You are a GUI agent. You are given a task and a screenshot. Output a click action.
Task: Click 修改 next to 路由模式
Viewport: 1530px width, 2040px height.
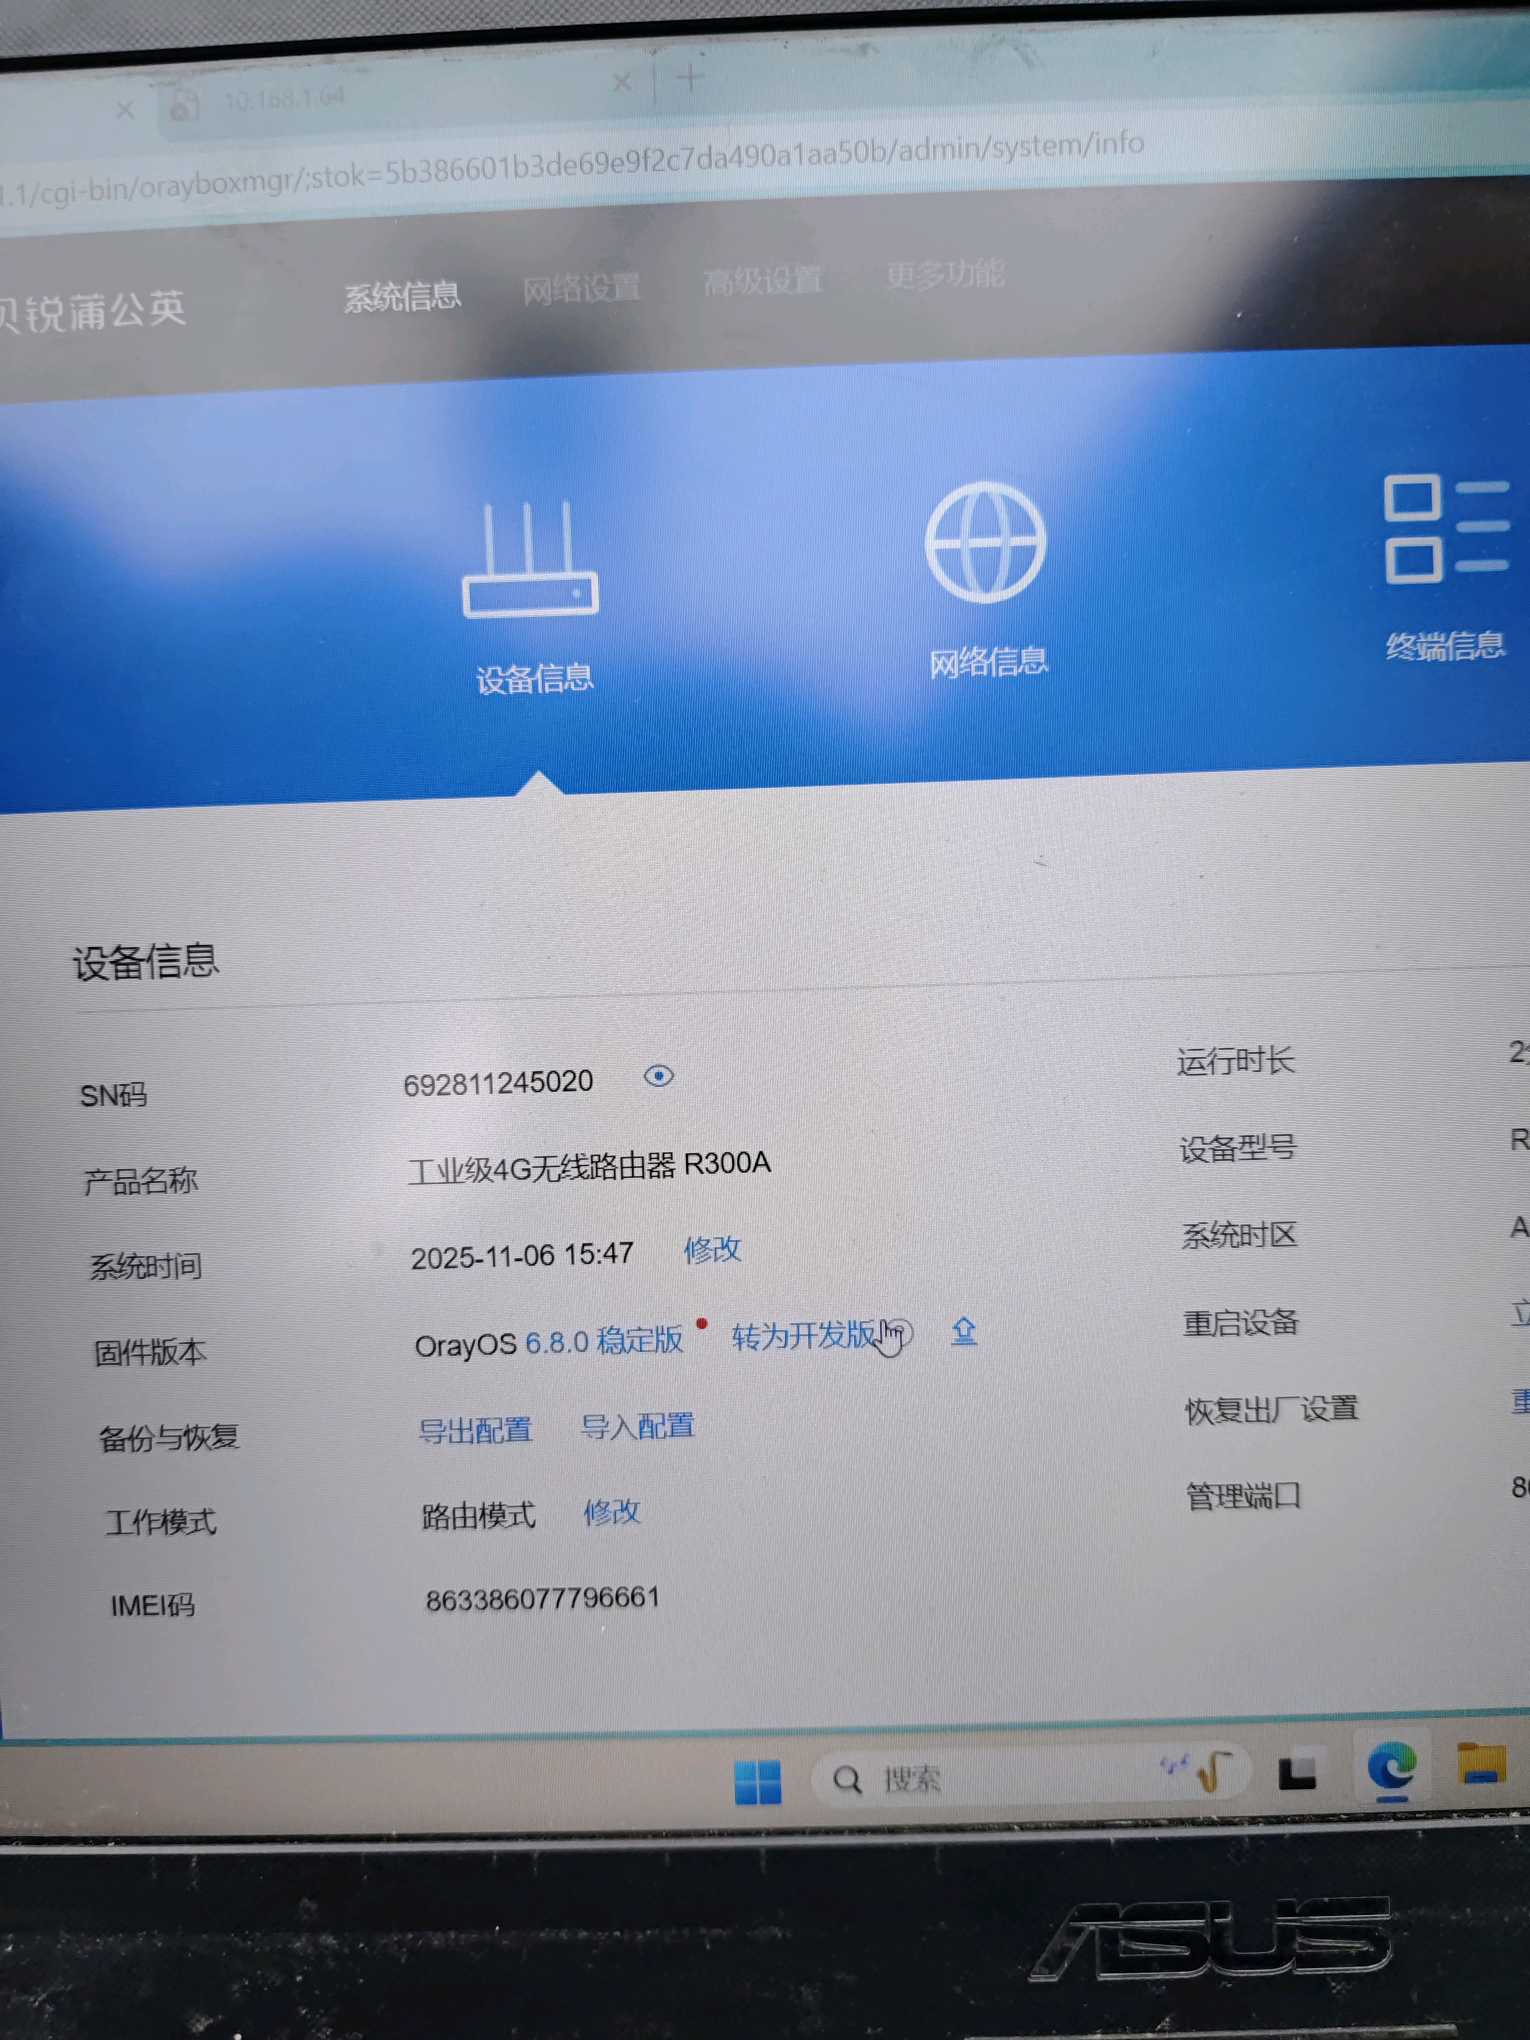pos(611,1511)
